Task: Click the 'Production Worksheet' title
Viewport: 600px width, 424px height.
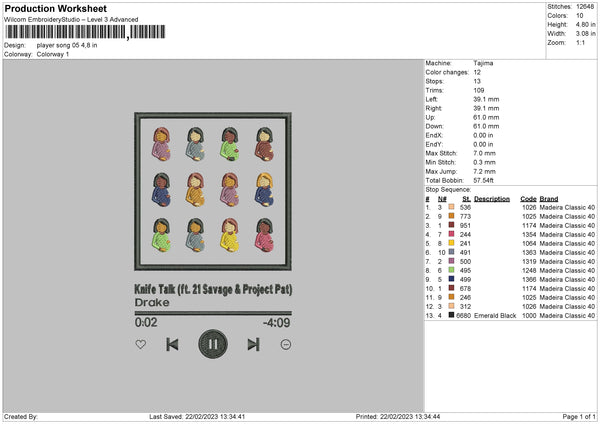Action: [55, 8]
